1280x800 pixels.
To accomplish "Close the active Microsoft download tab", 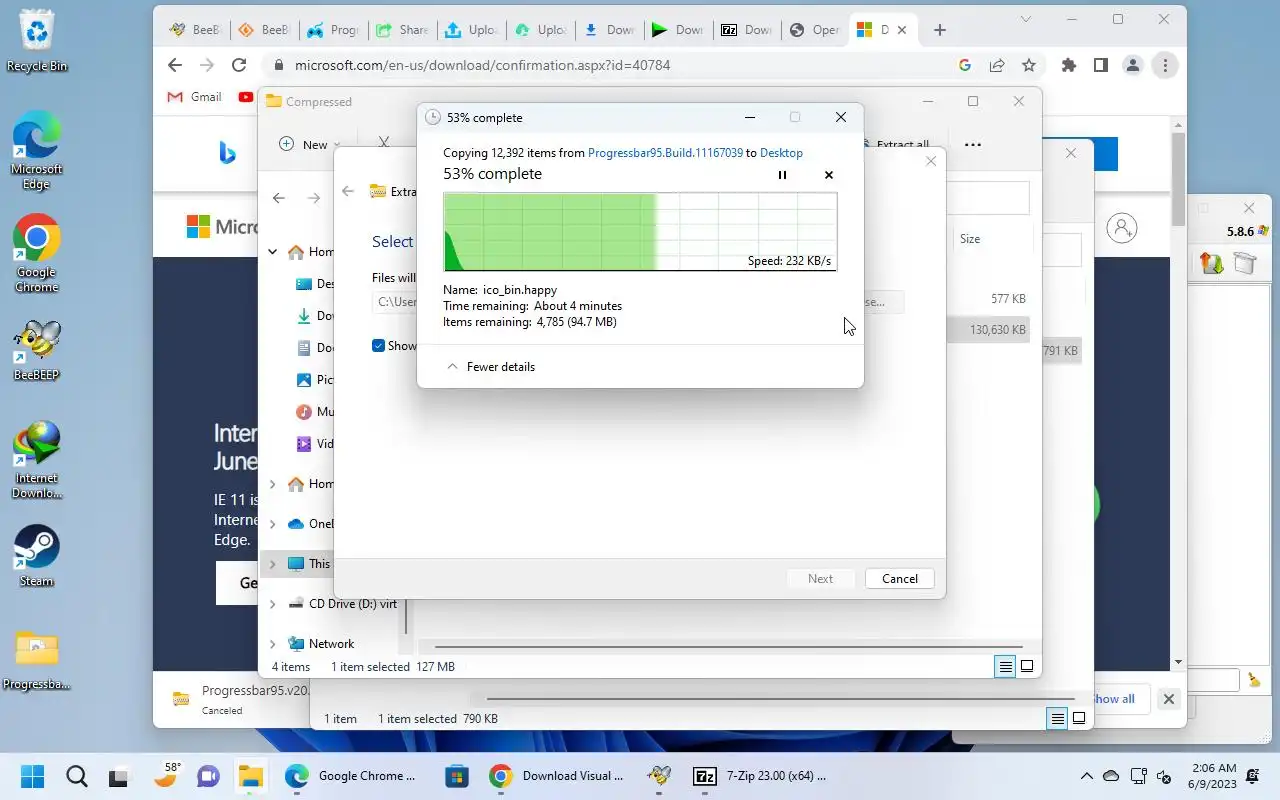I will point(902,30).
